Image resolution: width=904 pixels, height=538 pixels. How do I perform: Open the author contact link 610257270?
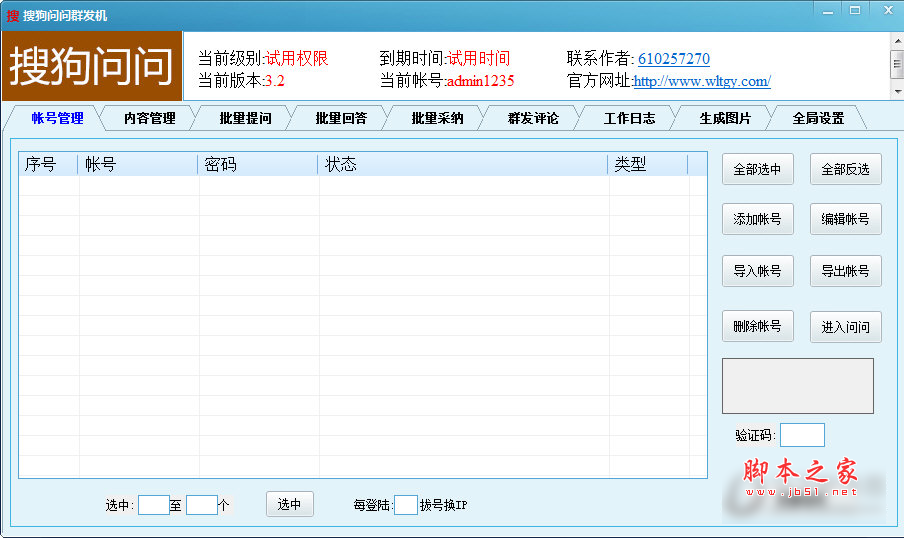673,59
